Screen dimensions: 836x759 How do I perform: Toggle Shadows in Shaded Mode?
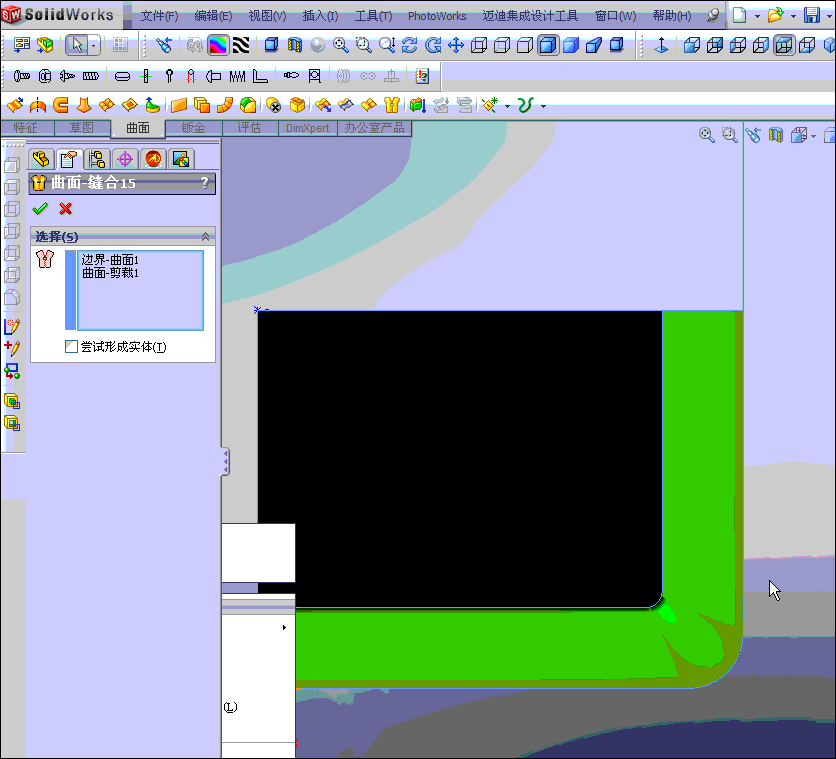[x=617, y=45]
